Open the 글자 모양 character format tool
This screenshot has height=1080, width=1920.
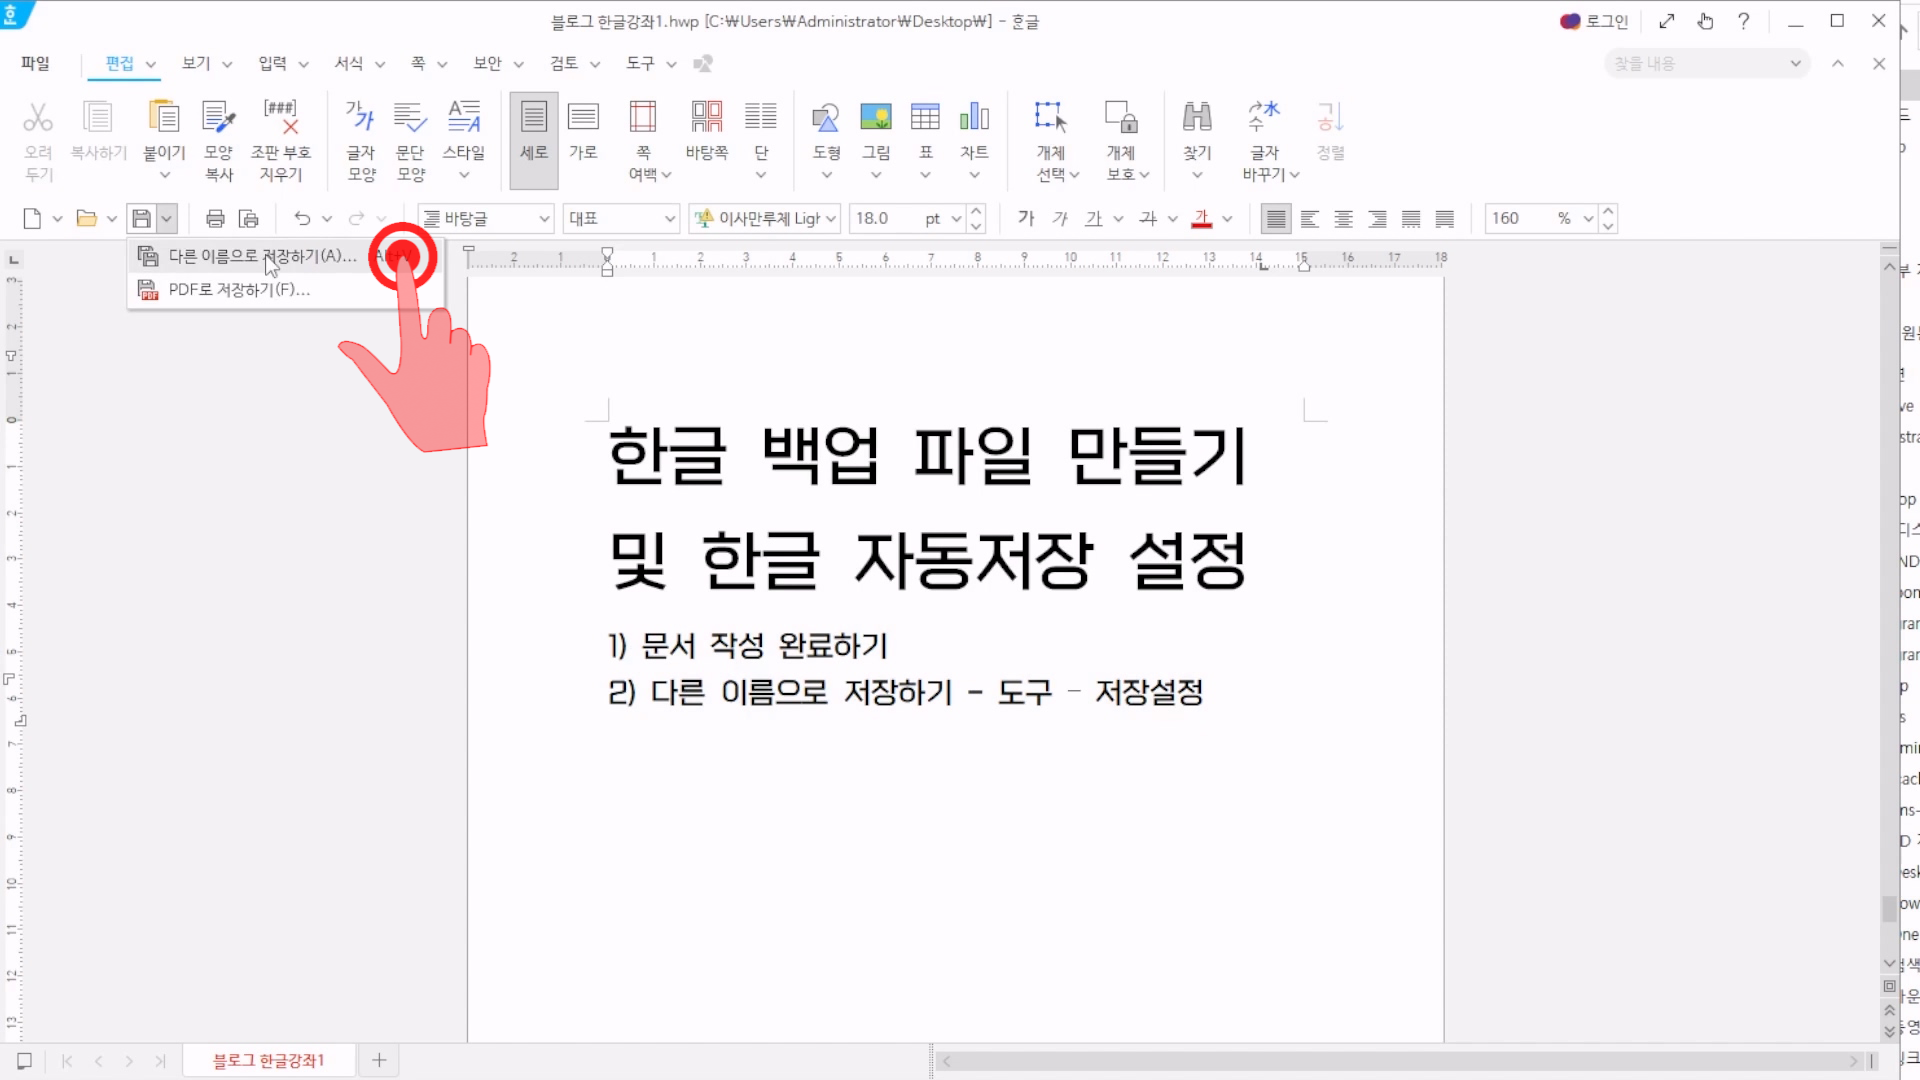coord(360,118)
